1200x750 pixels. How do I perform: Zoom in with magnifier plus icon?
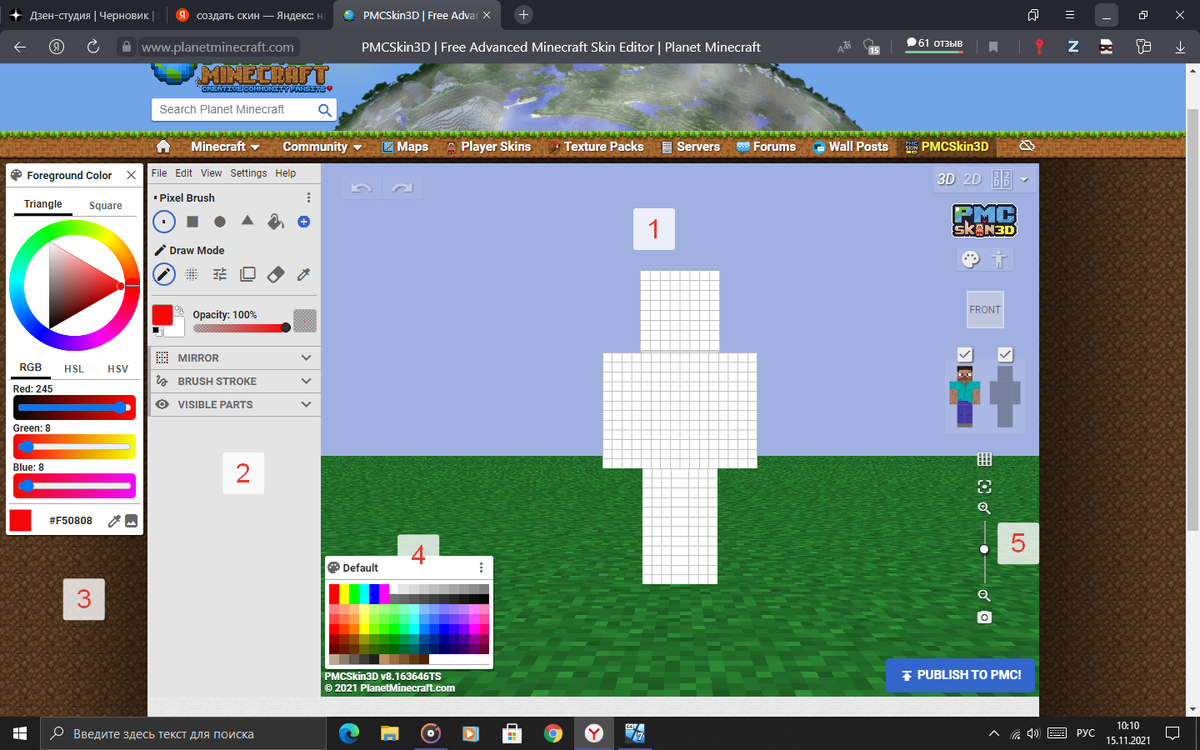coord(984,508)
